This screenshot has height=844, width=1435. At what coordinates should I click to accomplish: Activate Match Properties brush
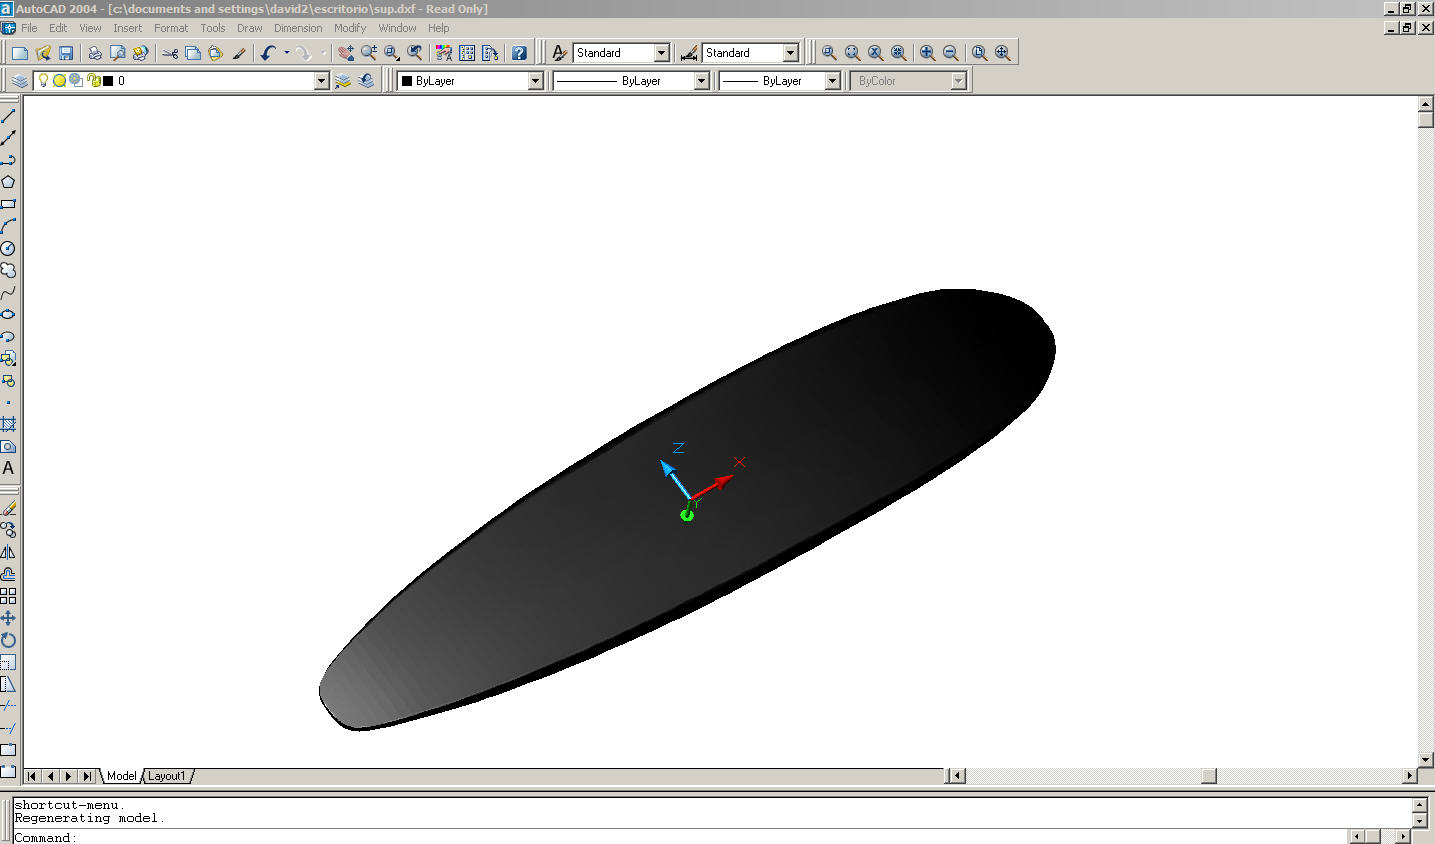[239, 53]
